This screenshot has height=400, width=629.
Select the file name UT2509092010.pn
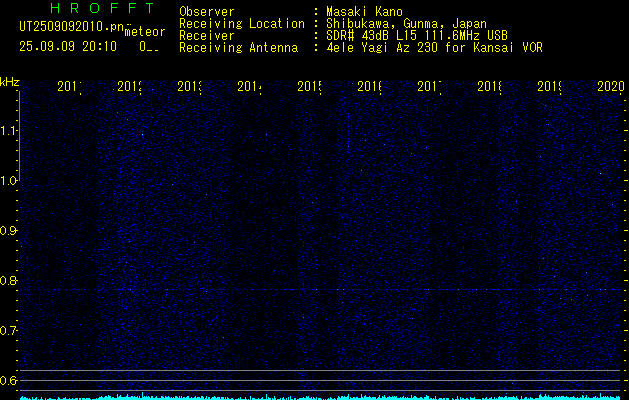(x=72, y=27)
